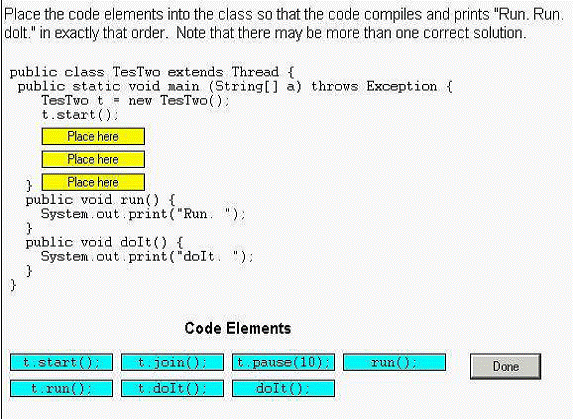Select the doIt(); code element without the t. prefix
This screenshot has width=573, height=419.
pyautogui.click(x=284, y=388)
